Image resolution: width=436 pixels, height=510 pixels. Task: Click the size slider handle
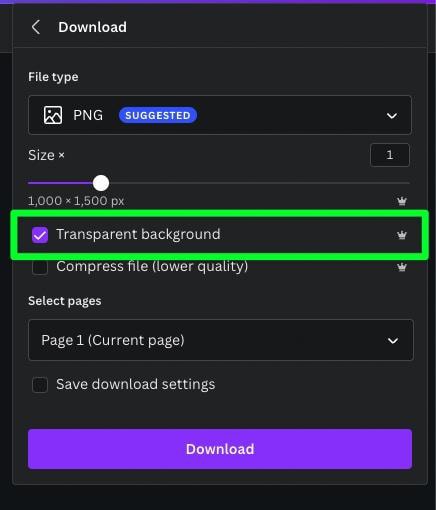(101, 183)
